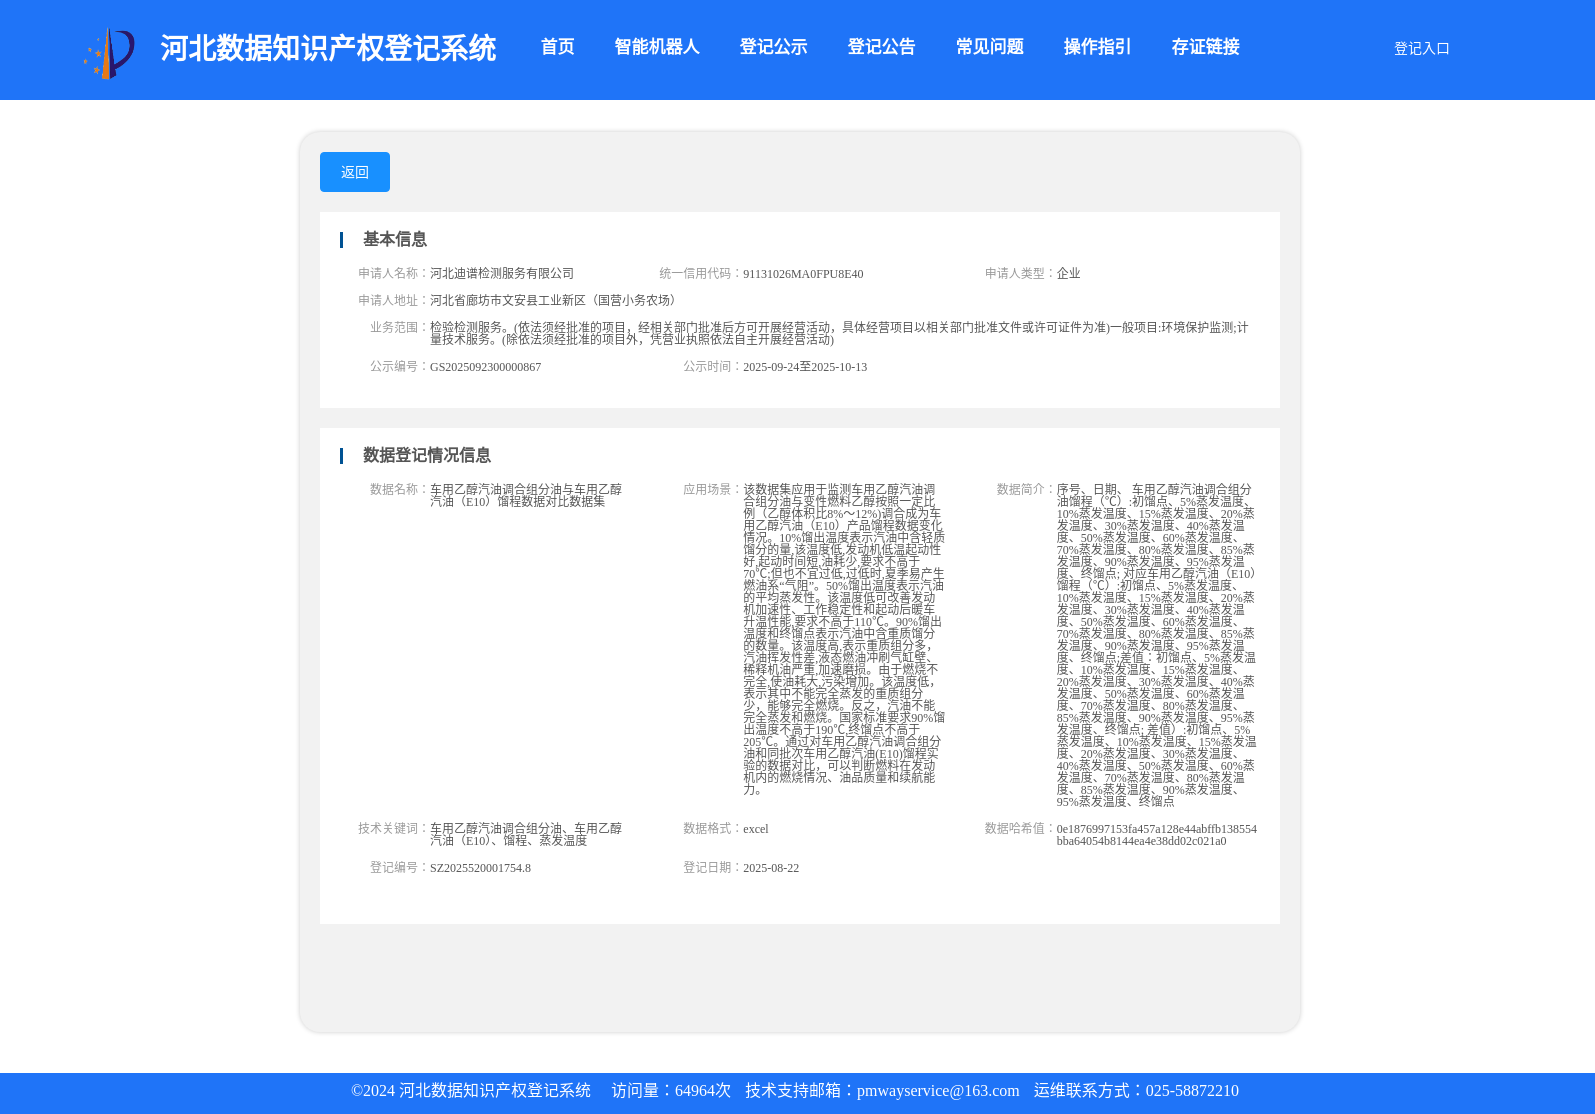The height and width of the screenshot is (1114, 1595).
Task: Click the 公示时间 label
Action: [712, 367]
